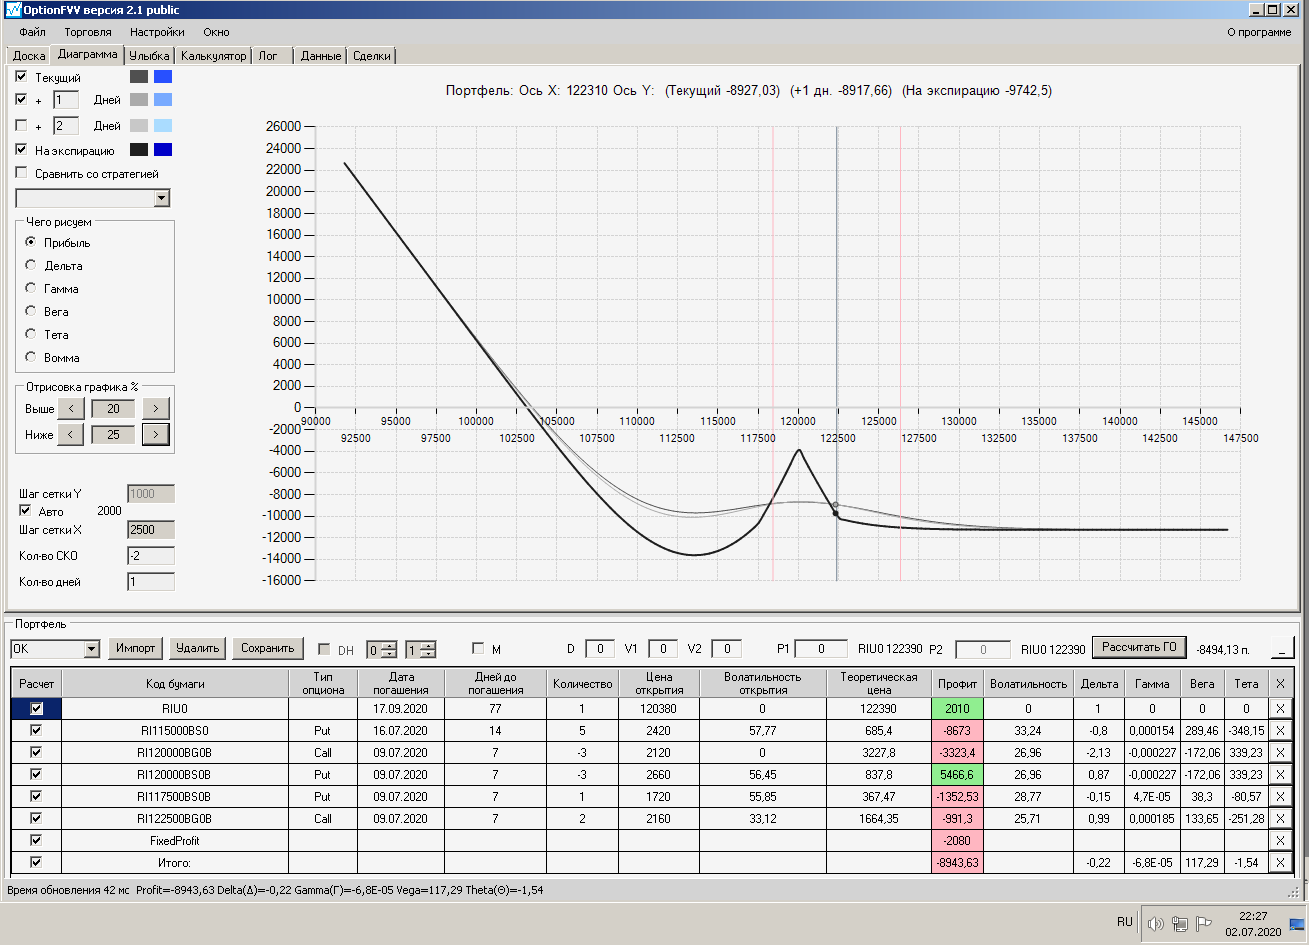
Task: Remove the FixedProfit row with its X icon
Action: 1280,840
